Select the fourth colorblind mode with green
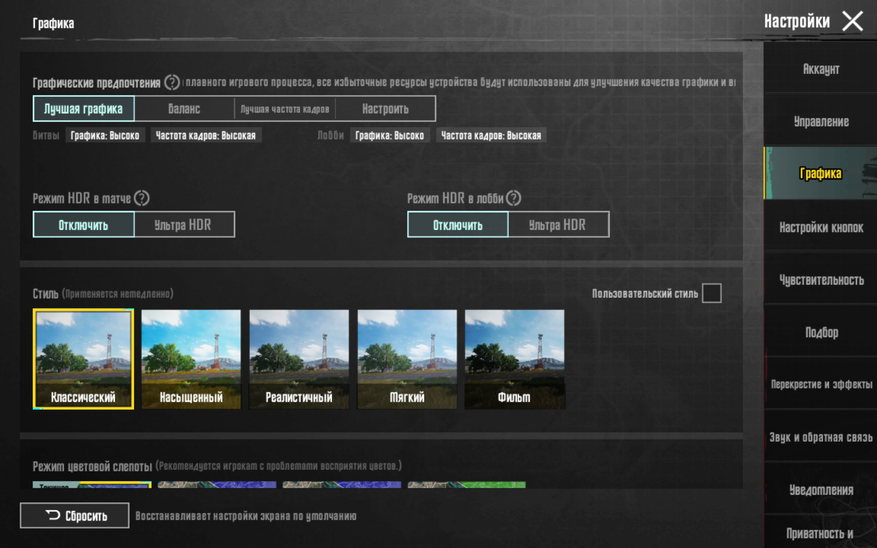 pos(466,485)
